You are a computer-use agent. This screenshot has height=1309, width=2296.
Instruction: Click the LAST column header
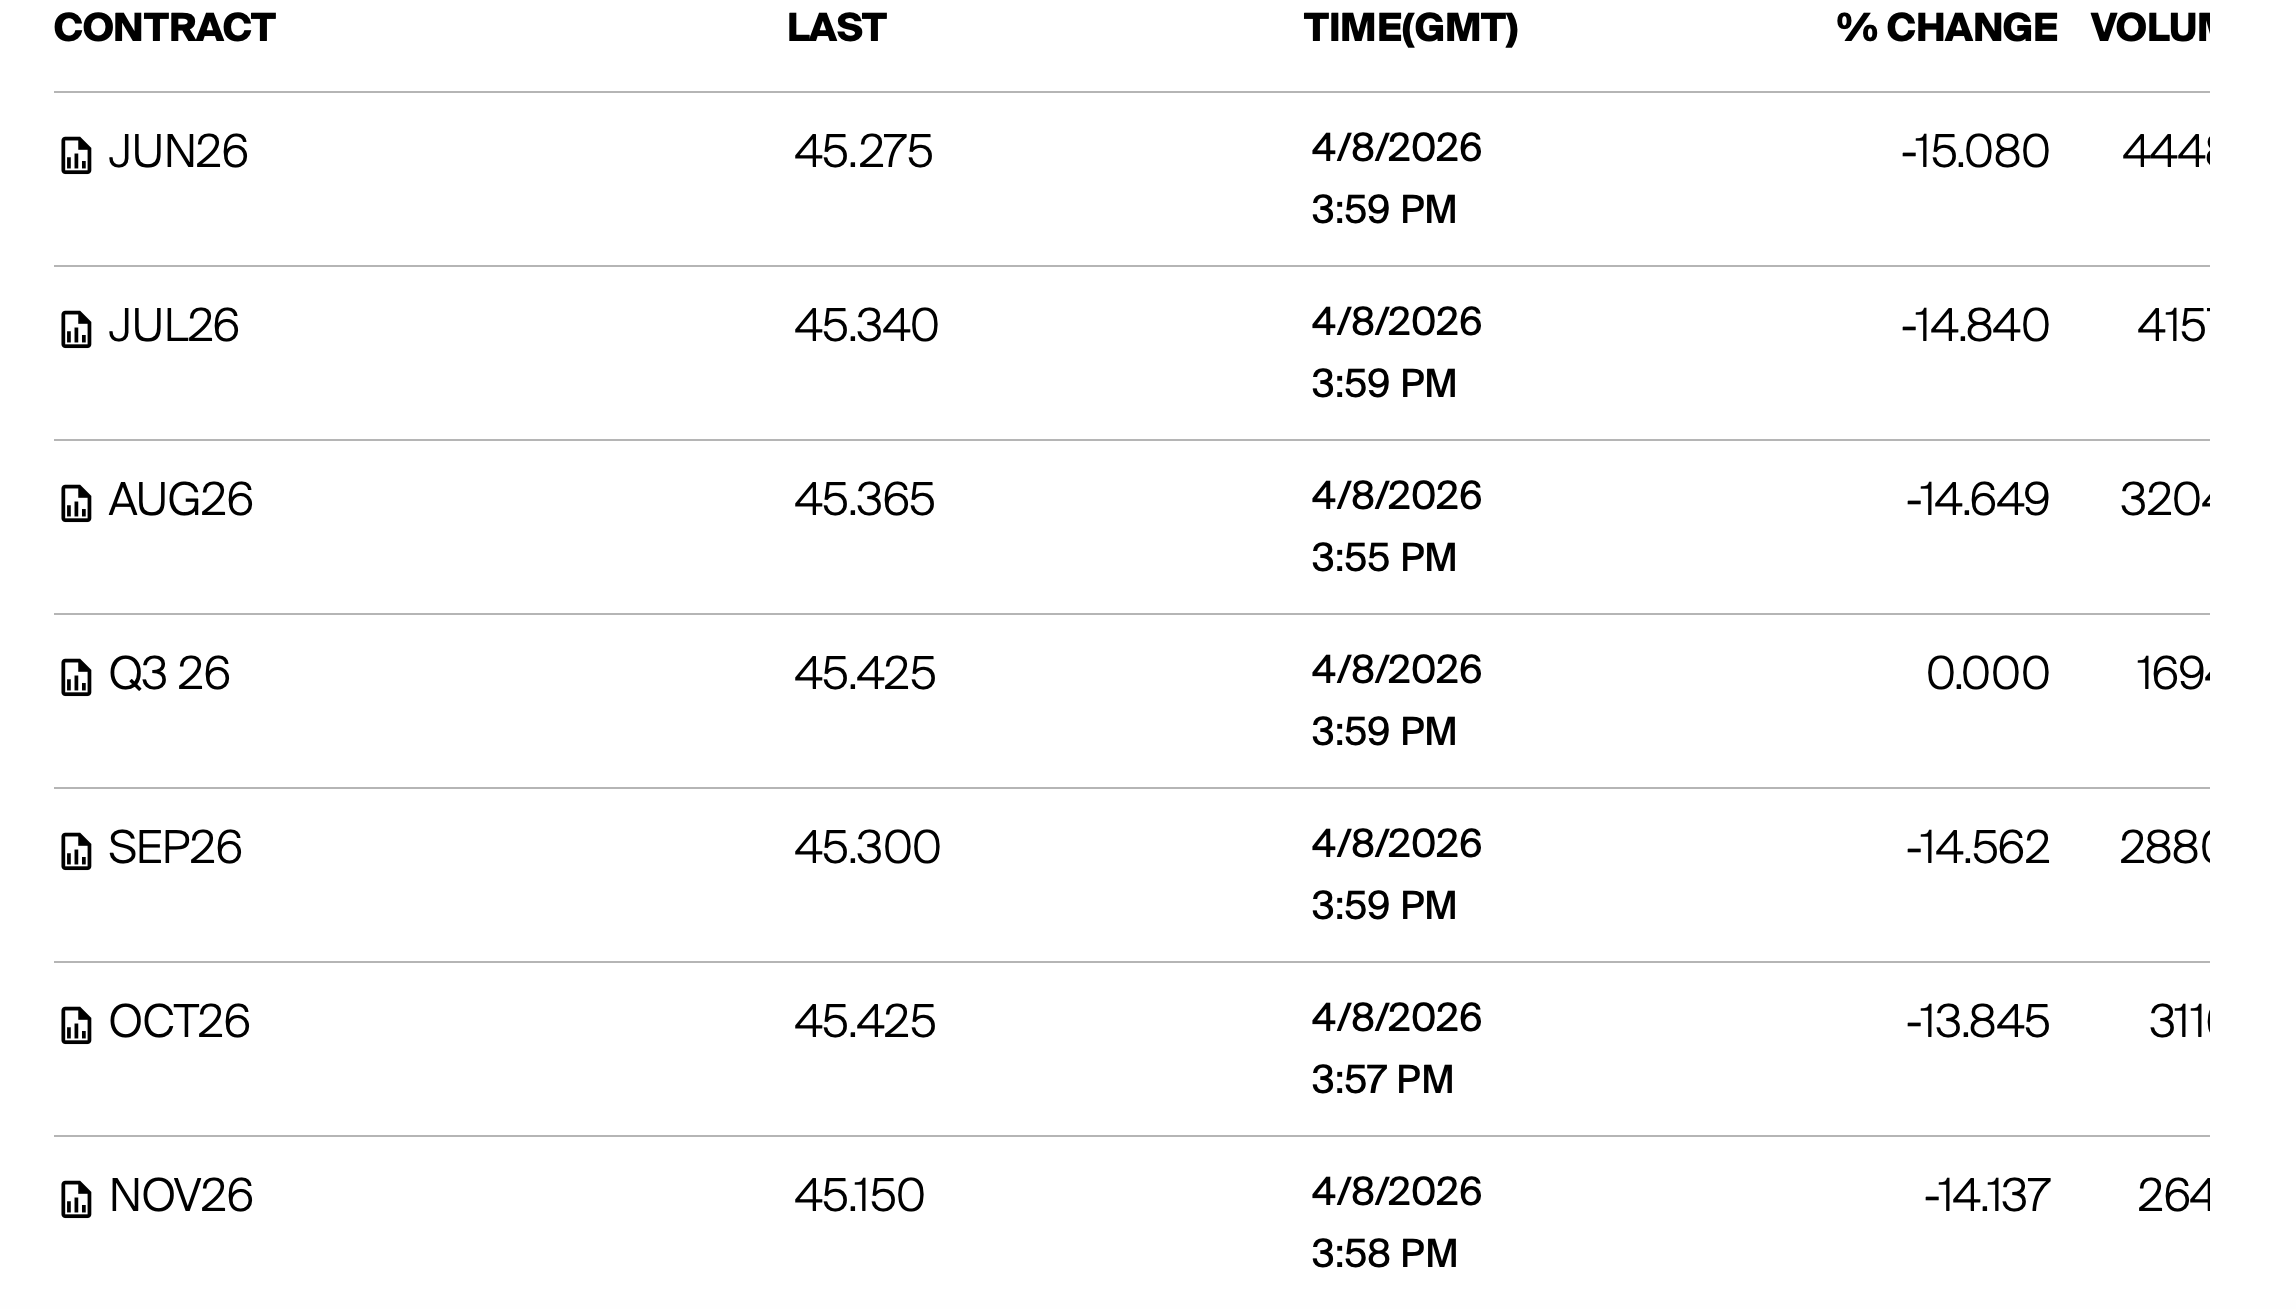[837, 28]
